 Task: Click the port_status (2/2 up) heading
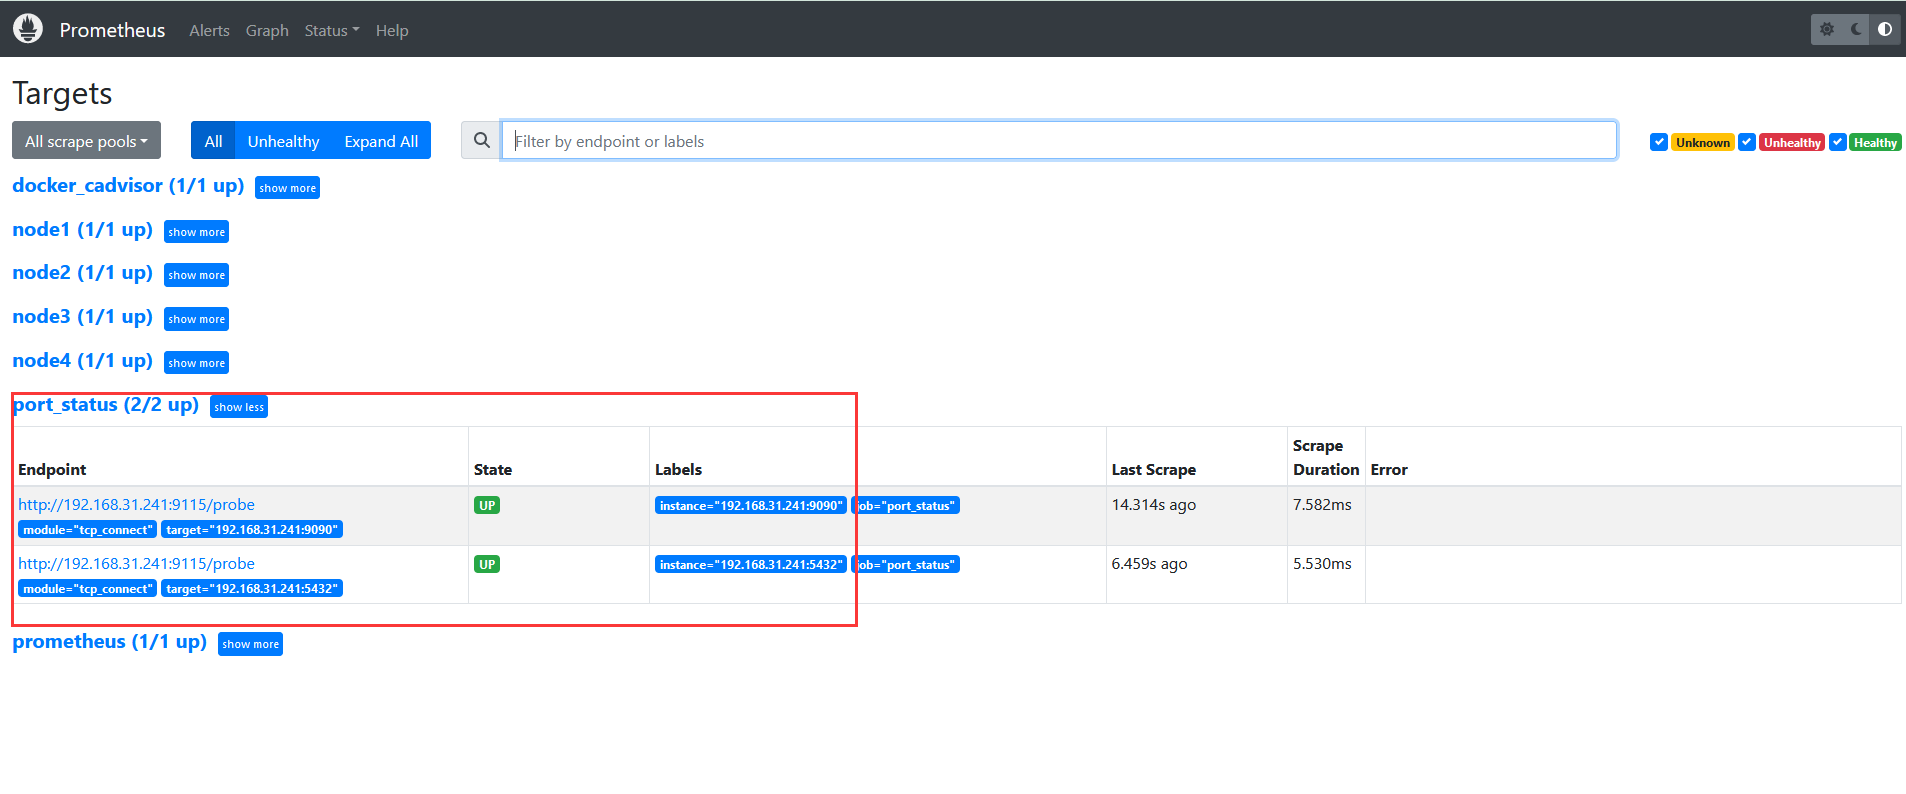coord(105,404)
